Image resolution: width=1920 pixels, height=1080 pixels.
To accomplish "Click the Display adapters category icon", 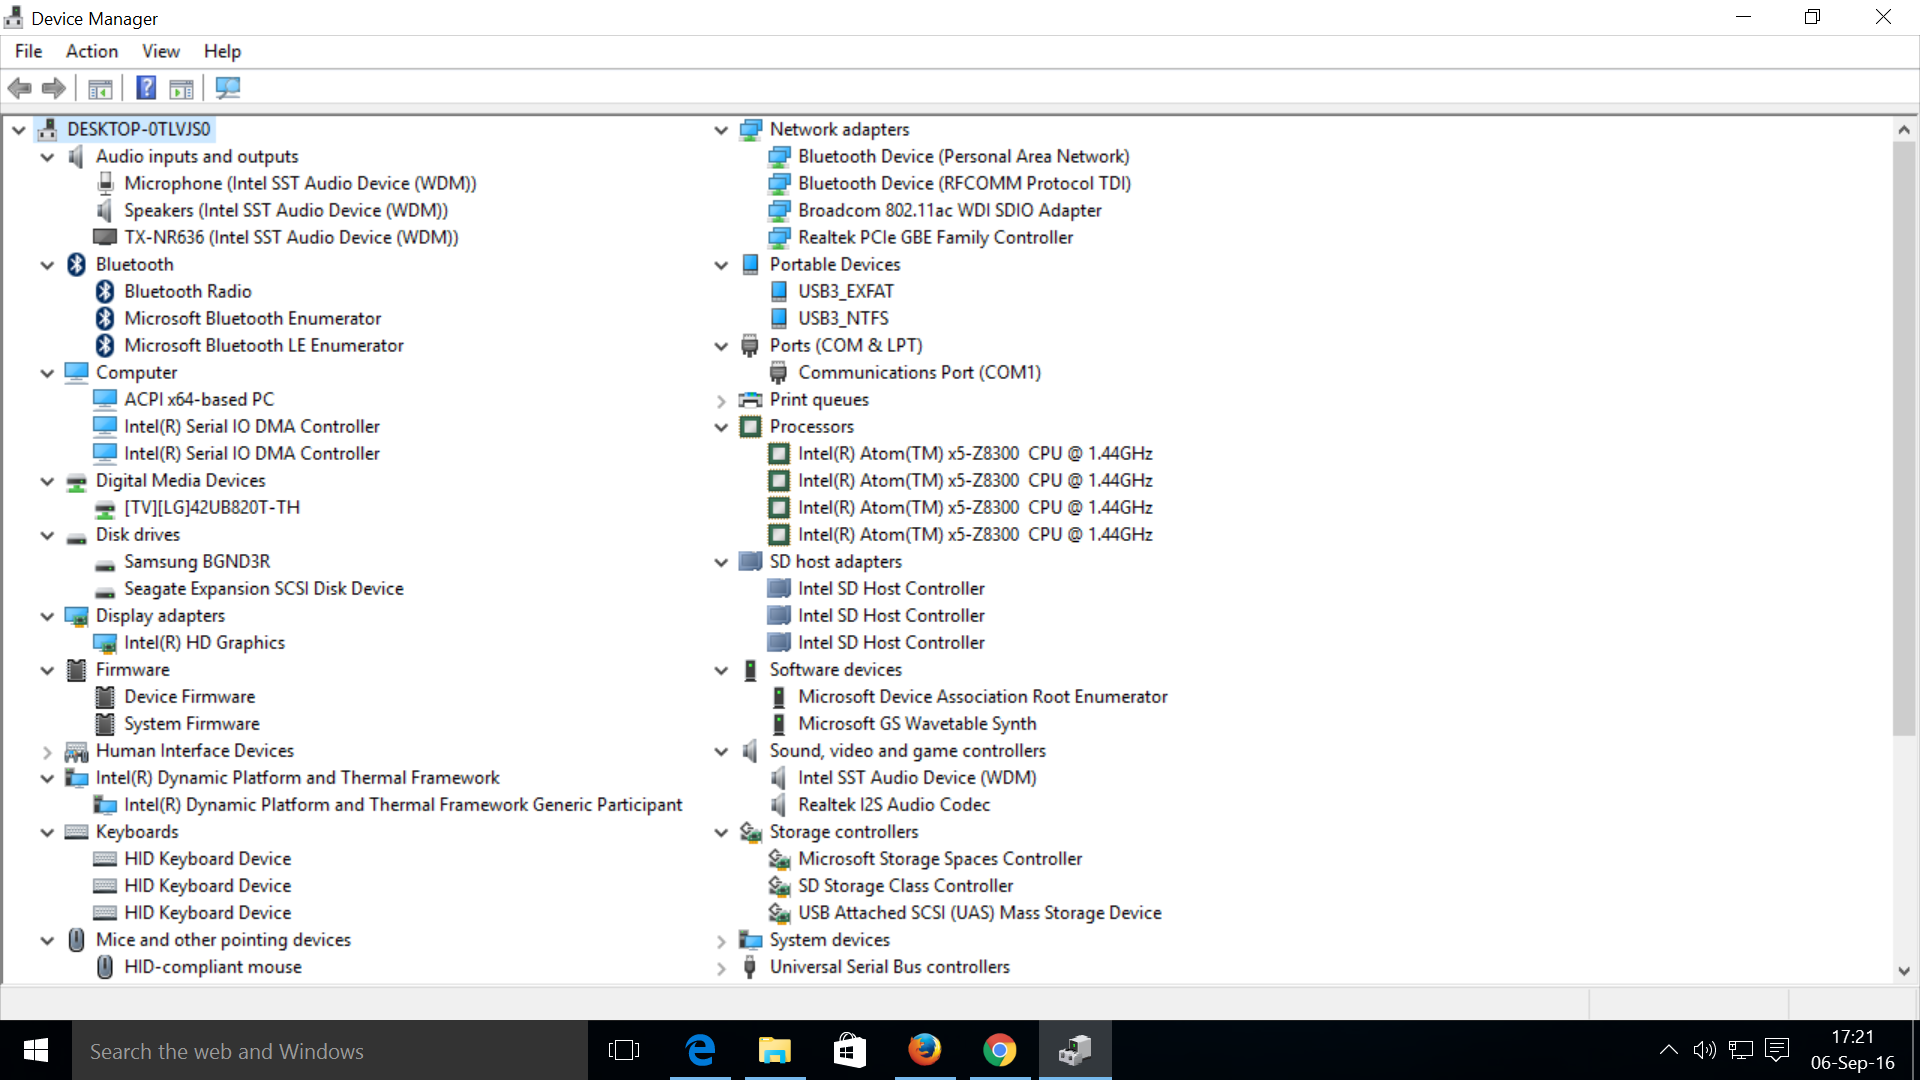I will tap(76, 615).
